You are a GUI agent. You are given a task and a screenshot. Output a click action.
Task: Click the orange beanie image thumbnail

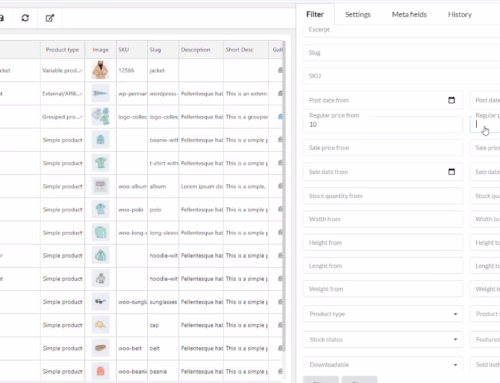[x=100, y=371]
